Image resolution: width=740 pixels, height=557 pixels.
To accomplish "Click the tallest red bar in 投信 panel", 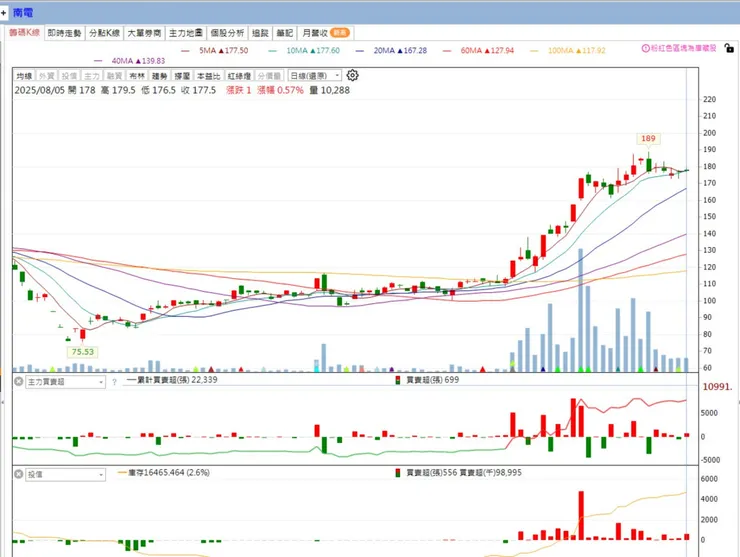I will pyautogui.click(x=581, y=515).
